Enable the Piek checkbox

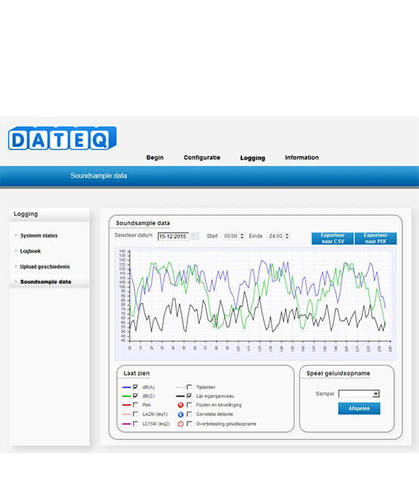coord(135,405)
